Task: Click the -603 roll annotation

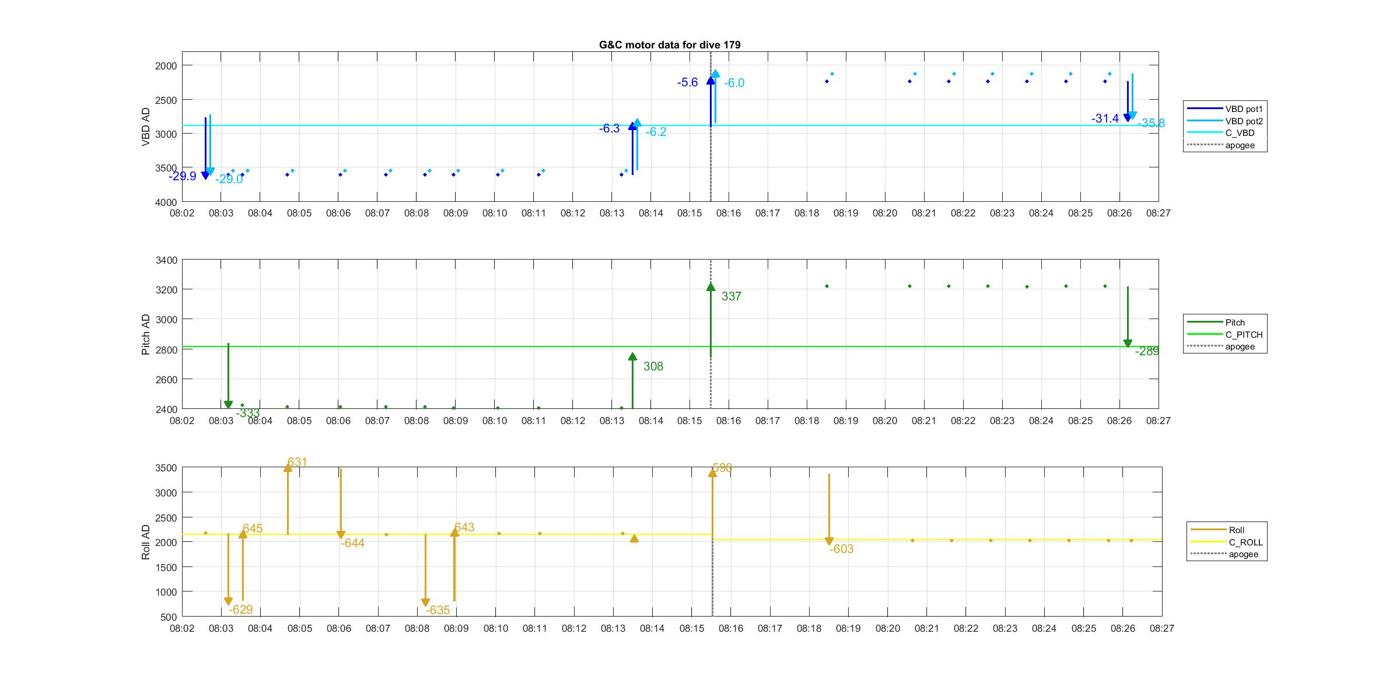Action: coord(842,548)
